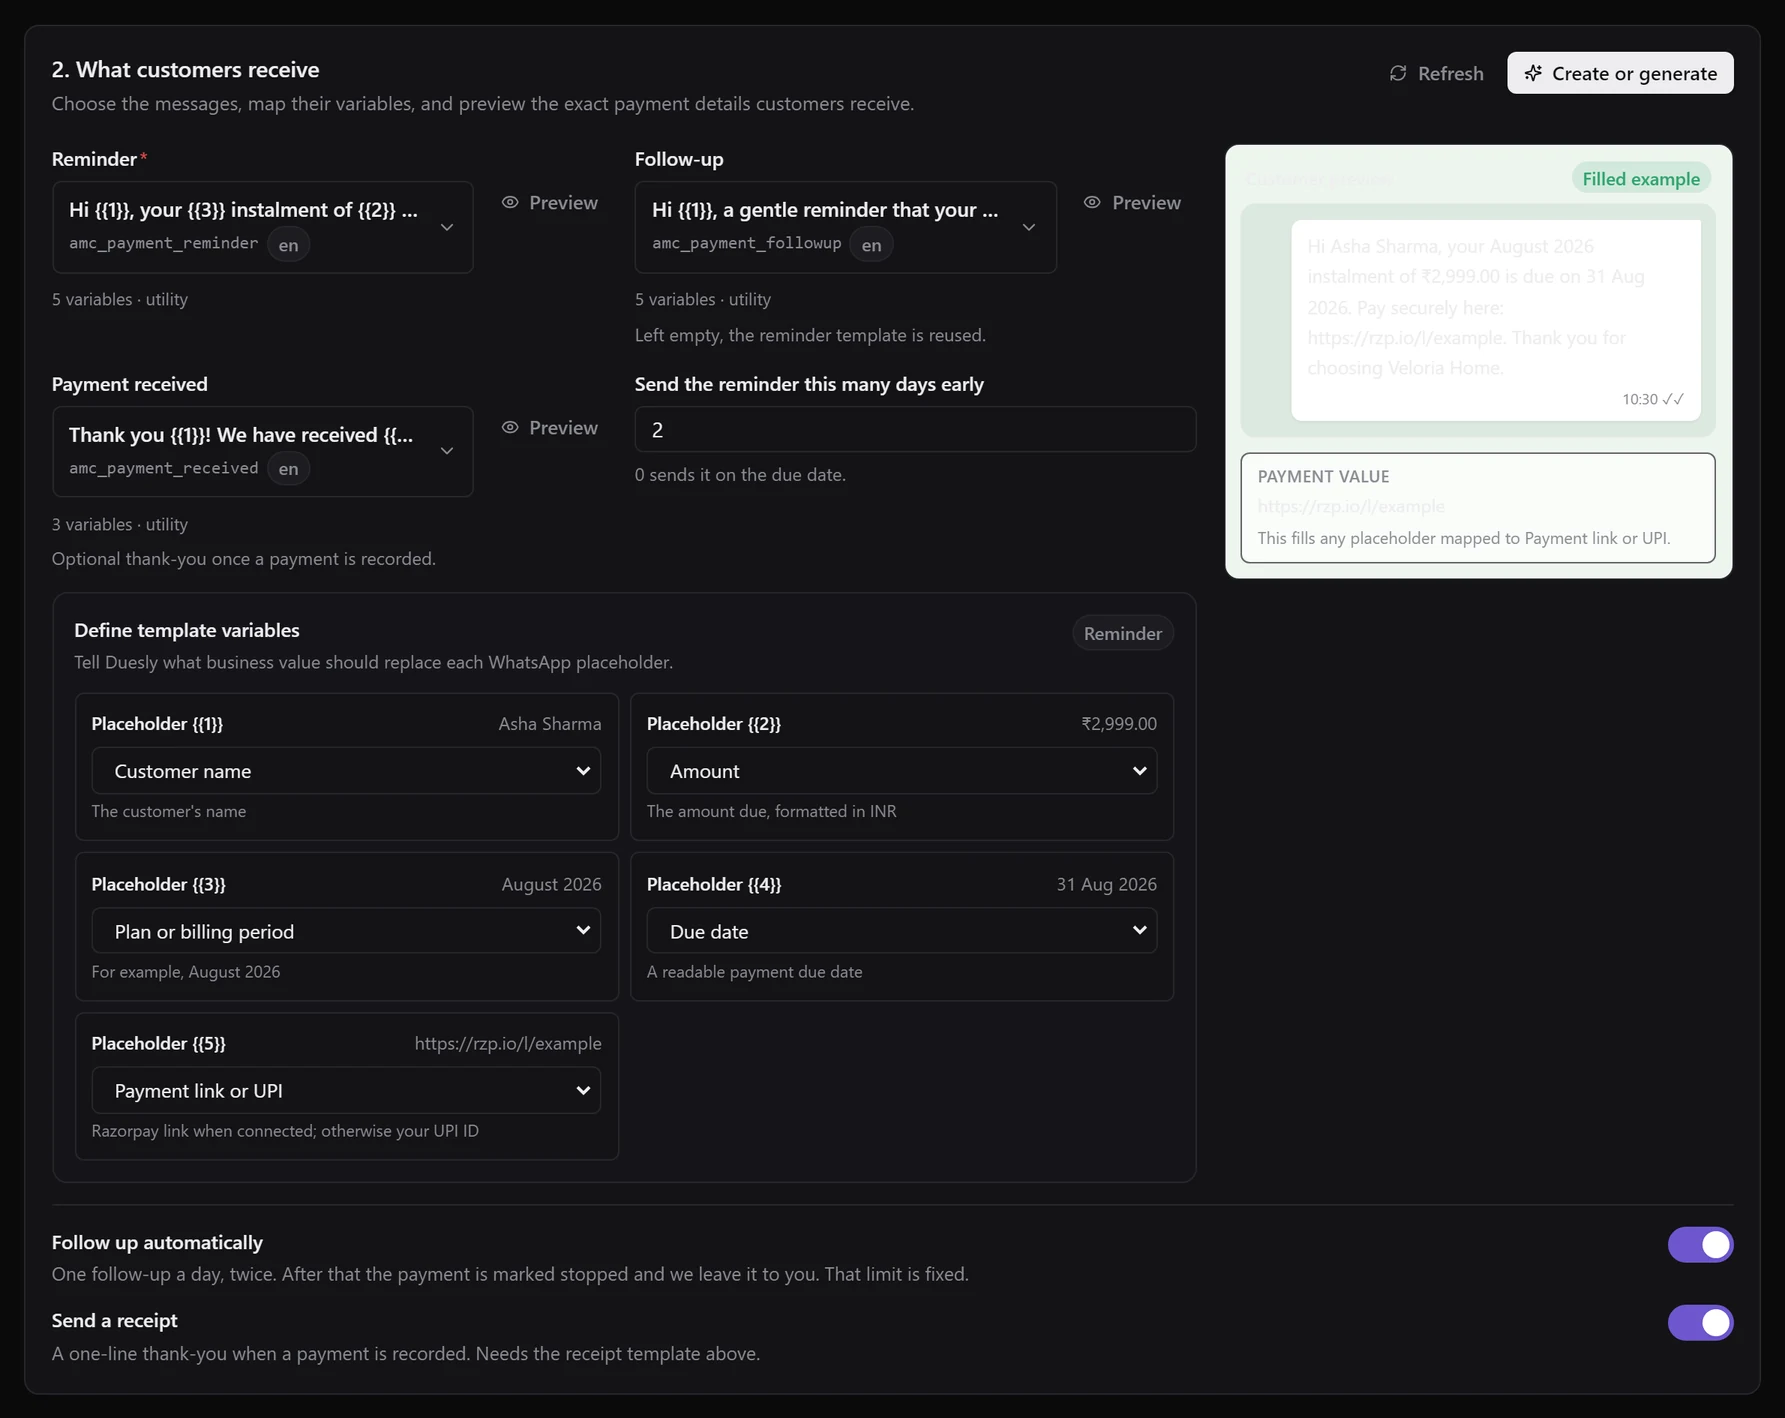
Task: Click the WhatsApp message preview bubble
Action: coord(1495,320)
